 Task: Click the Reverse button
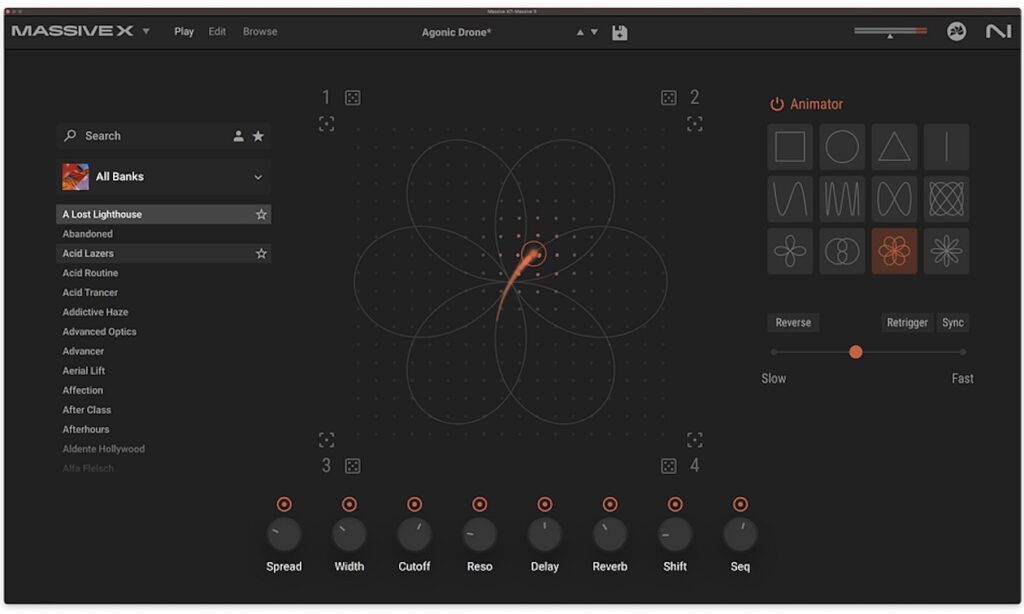[x=793, y=323]
